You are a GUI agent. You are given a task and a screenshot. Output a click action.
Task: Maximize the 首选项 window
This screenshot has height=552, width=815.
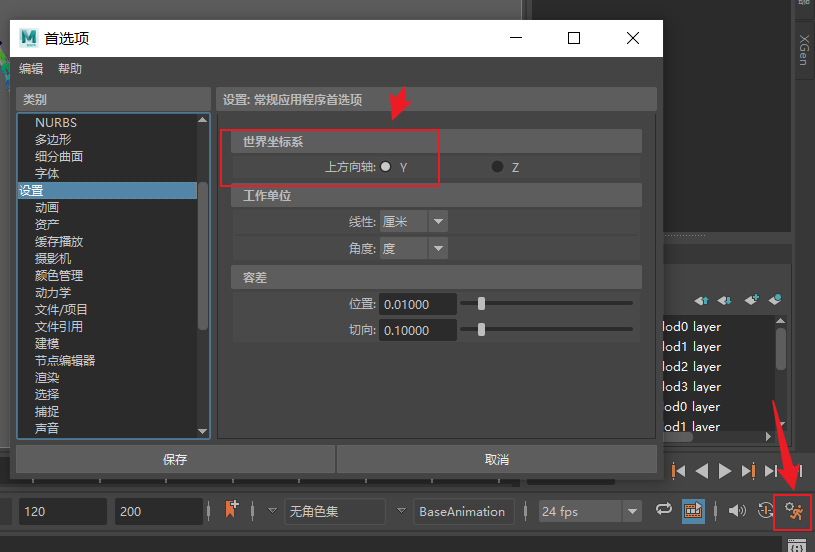574,38
